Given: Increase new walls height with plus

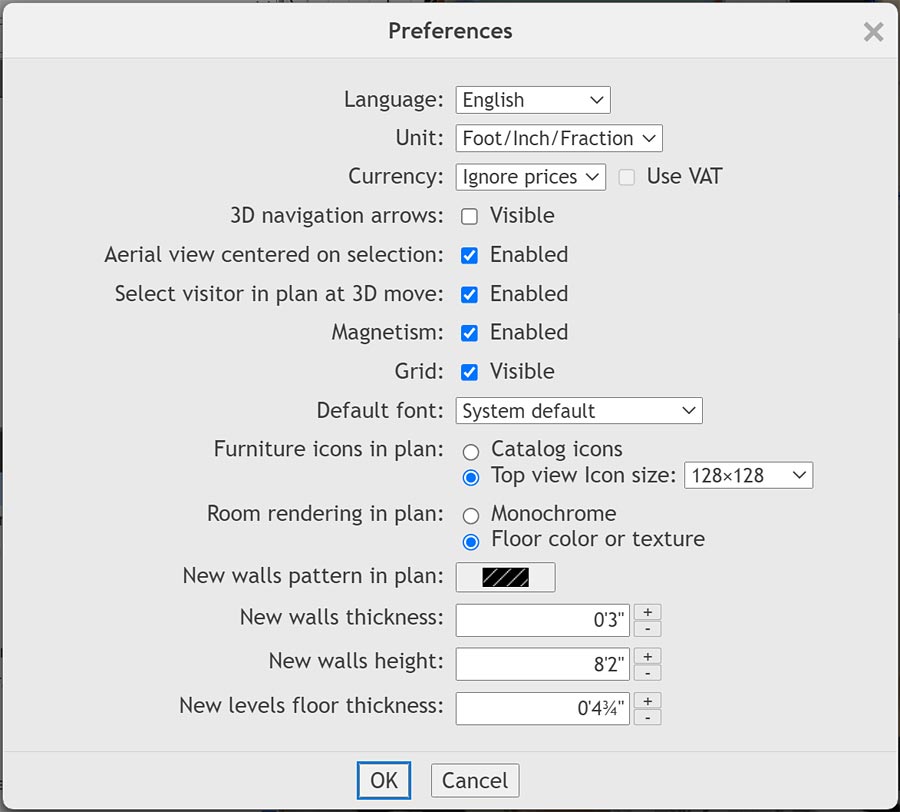Looking at the screenshot, I should coord(647,656).
